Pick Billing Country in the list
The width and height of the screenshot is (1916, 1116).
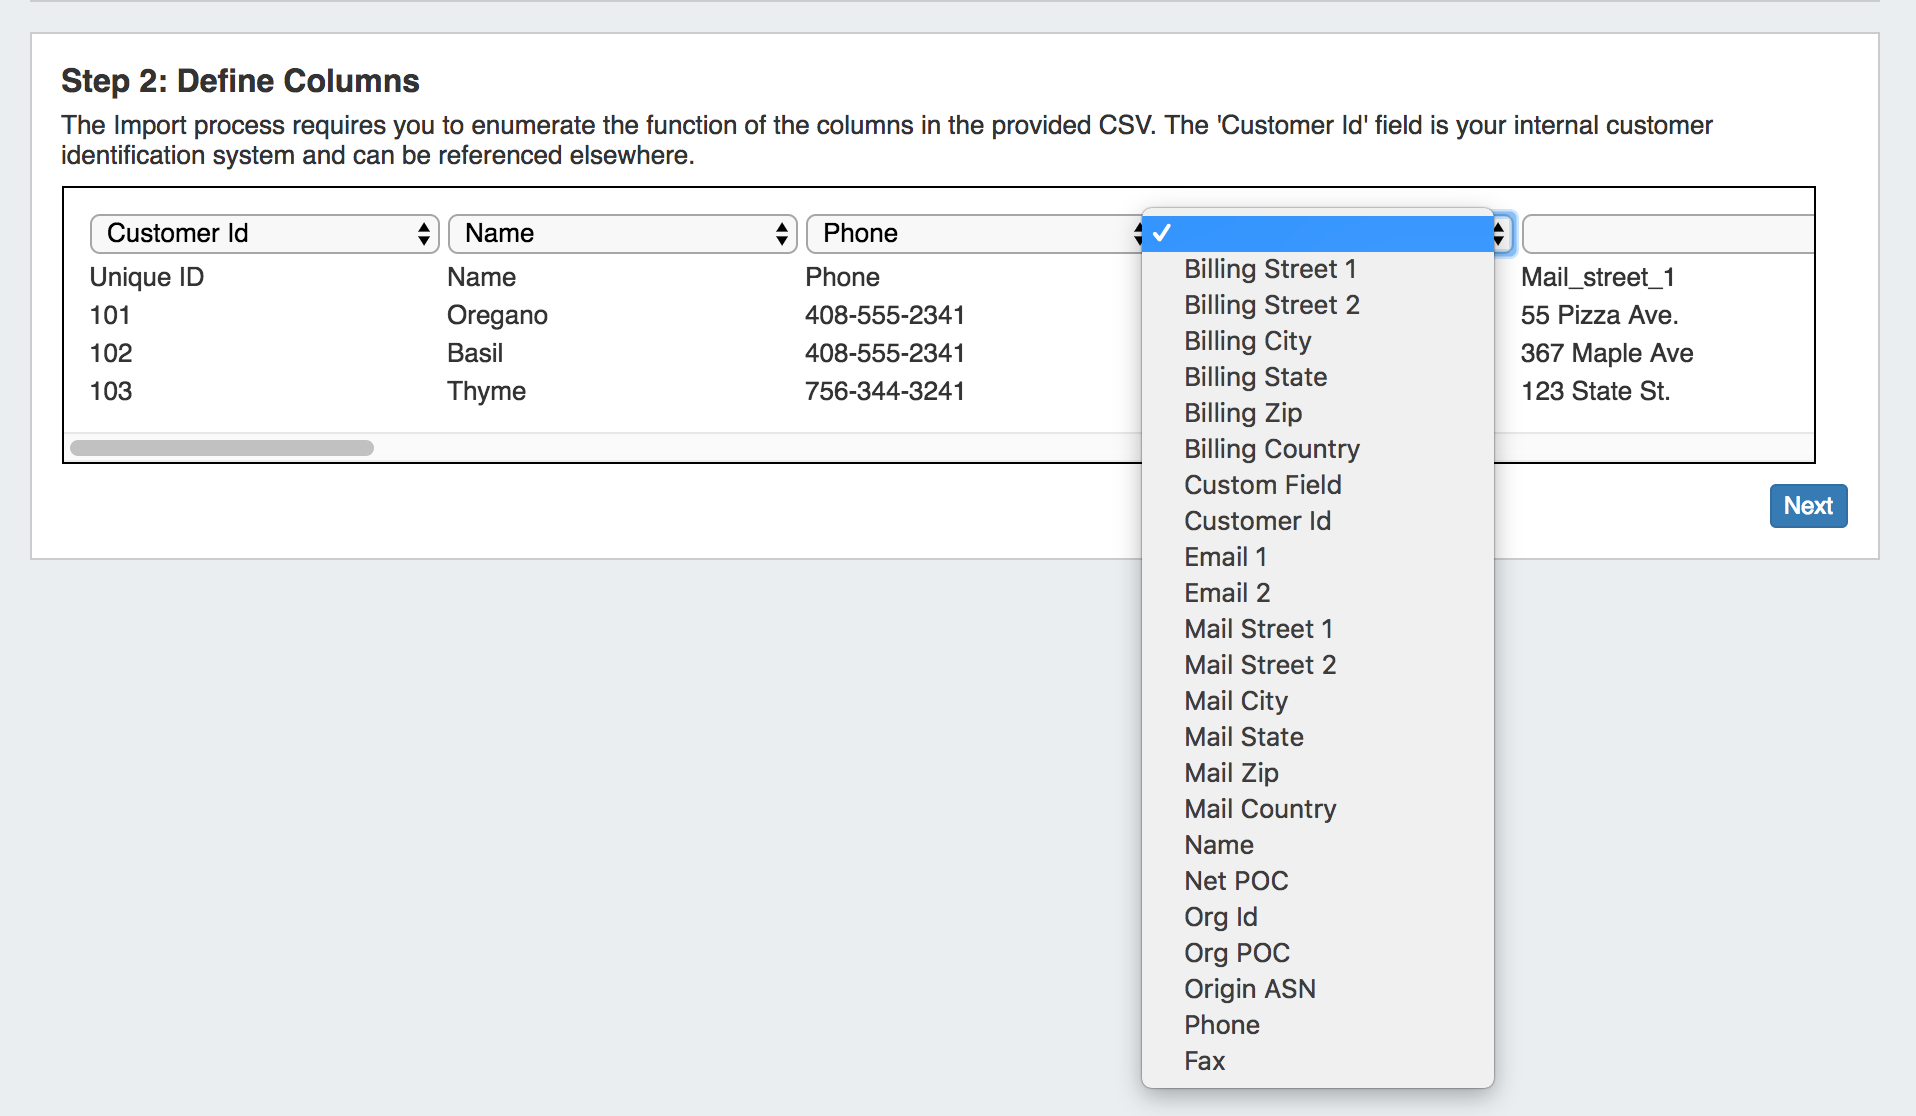1271,449
